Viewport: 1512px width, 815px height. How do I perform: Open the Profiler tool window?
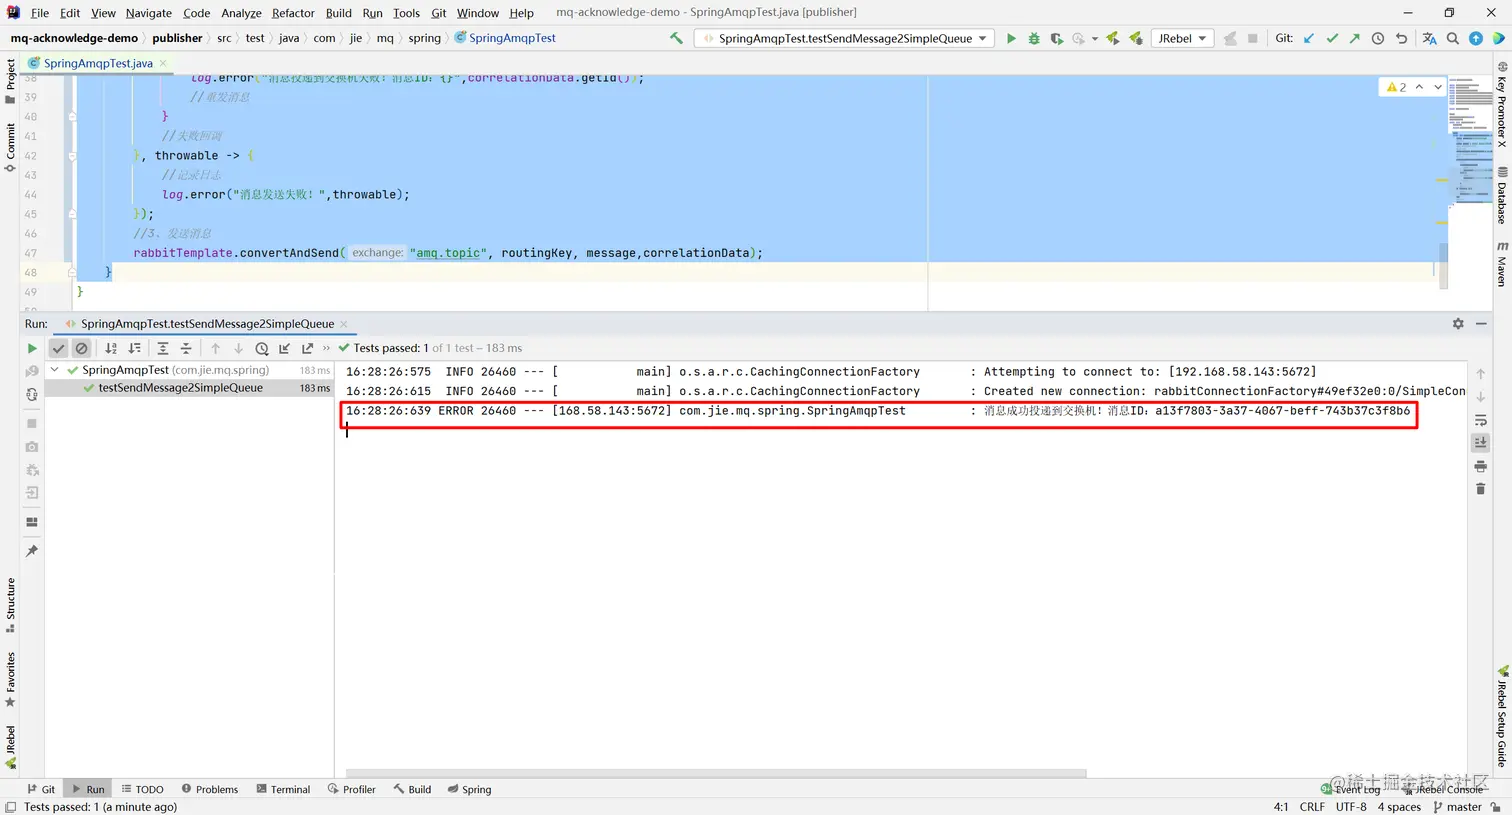click(351, 789)
